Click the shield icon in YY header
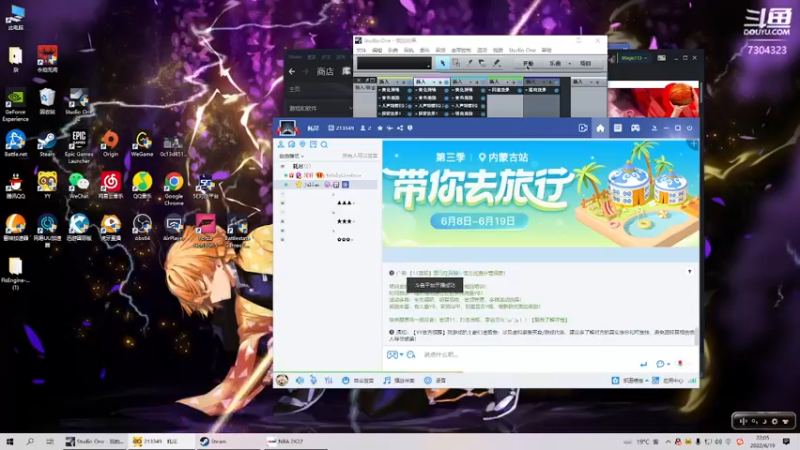Image resolution: width=800 pixels, height=450 pixels. (x=410, y=128)
